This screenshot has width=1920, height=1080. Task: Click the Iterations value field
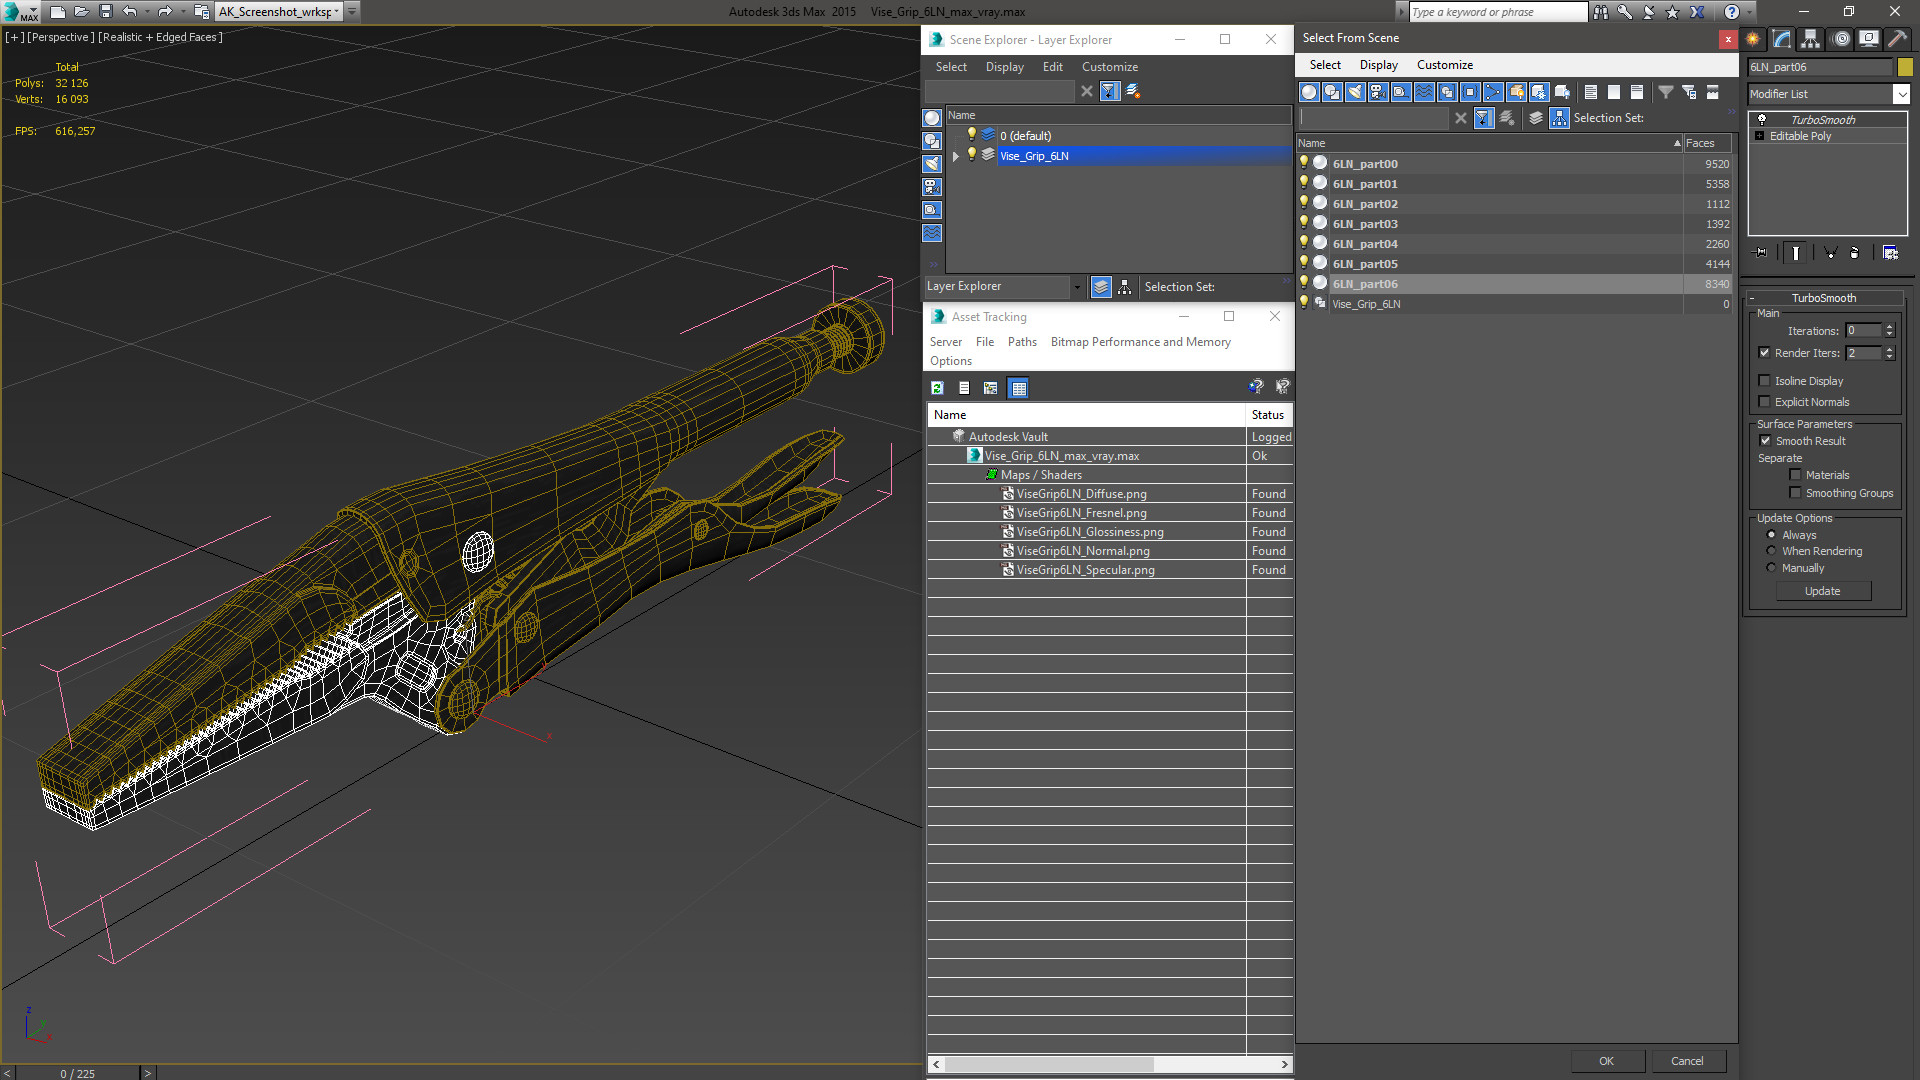click(x=1863, y=331)
